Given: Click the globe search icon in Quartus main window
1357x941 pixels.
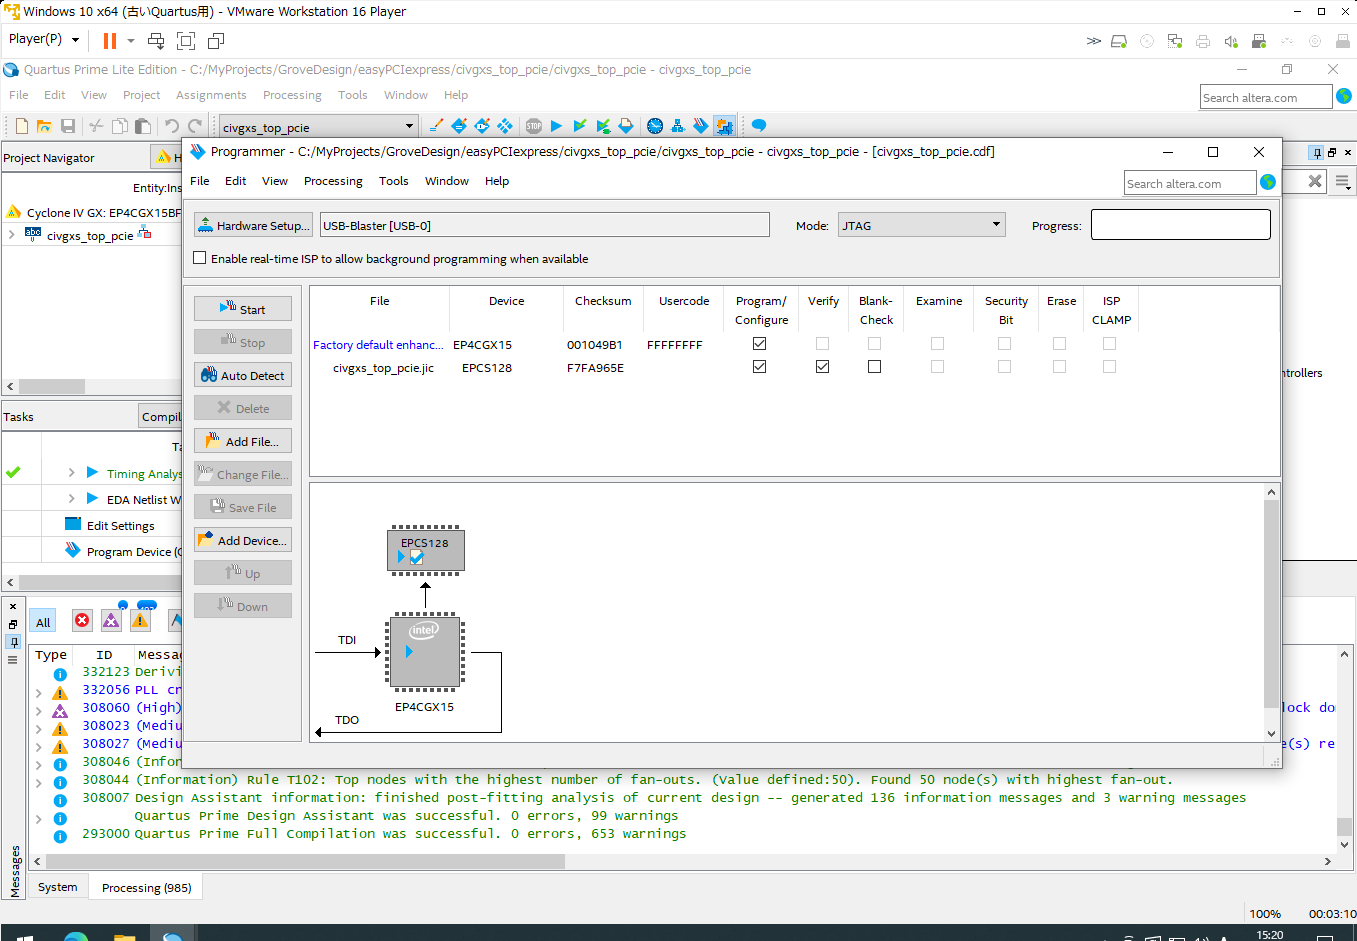Looking at the screenshot, I should 1344,96.
